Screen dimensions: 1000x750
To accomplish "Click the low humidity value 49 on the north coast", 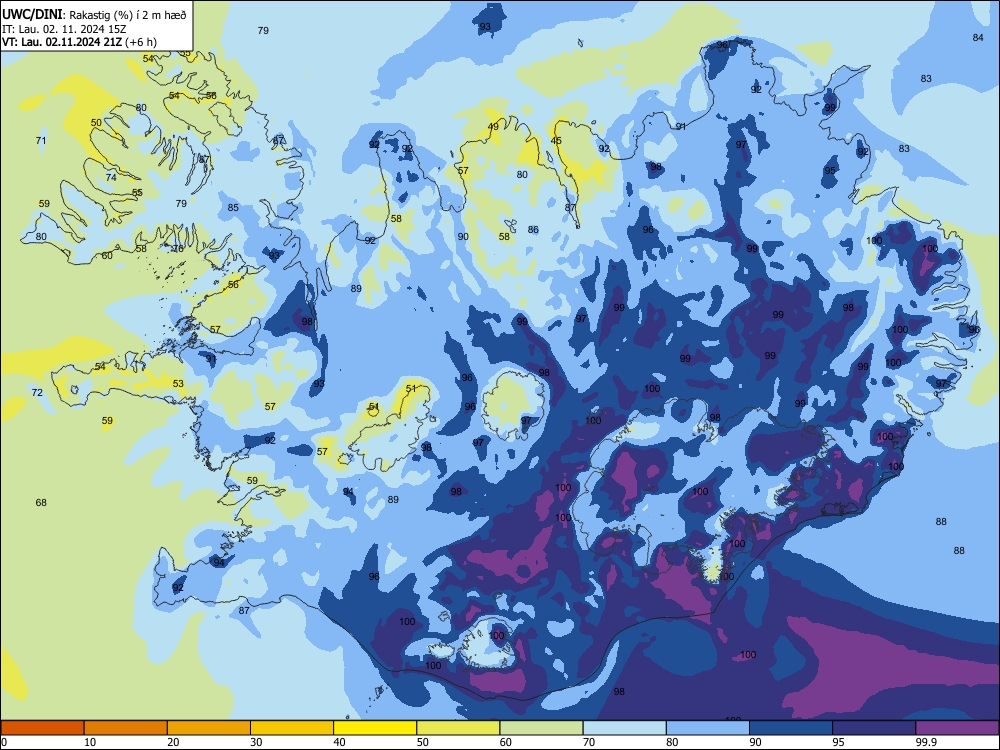I will 493,126.
